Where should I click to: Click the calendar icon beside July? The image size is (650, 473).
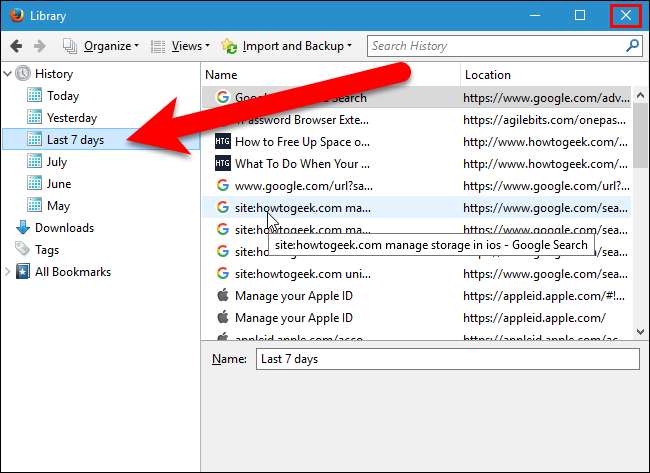34,161
